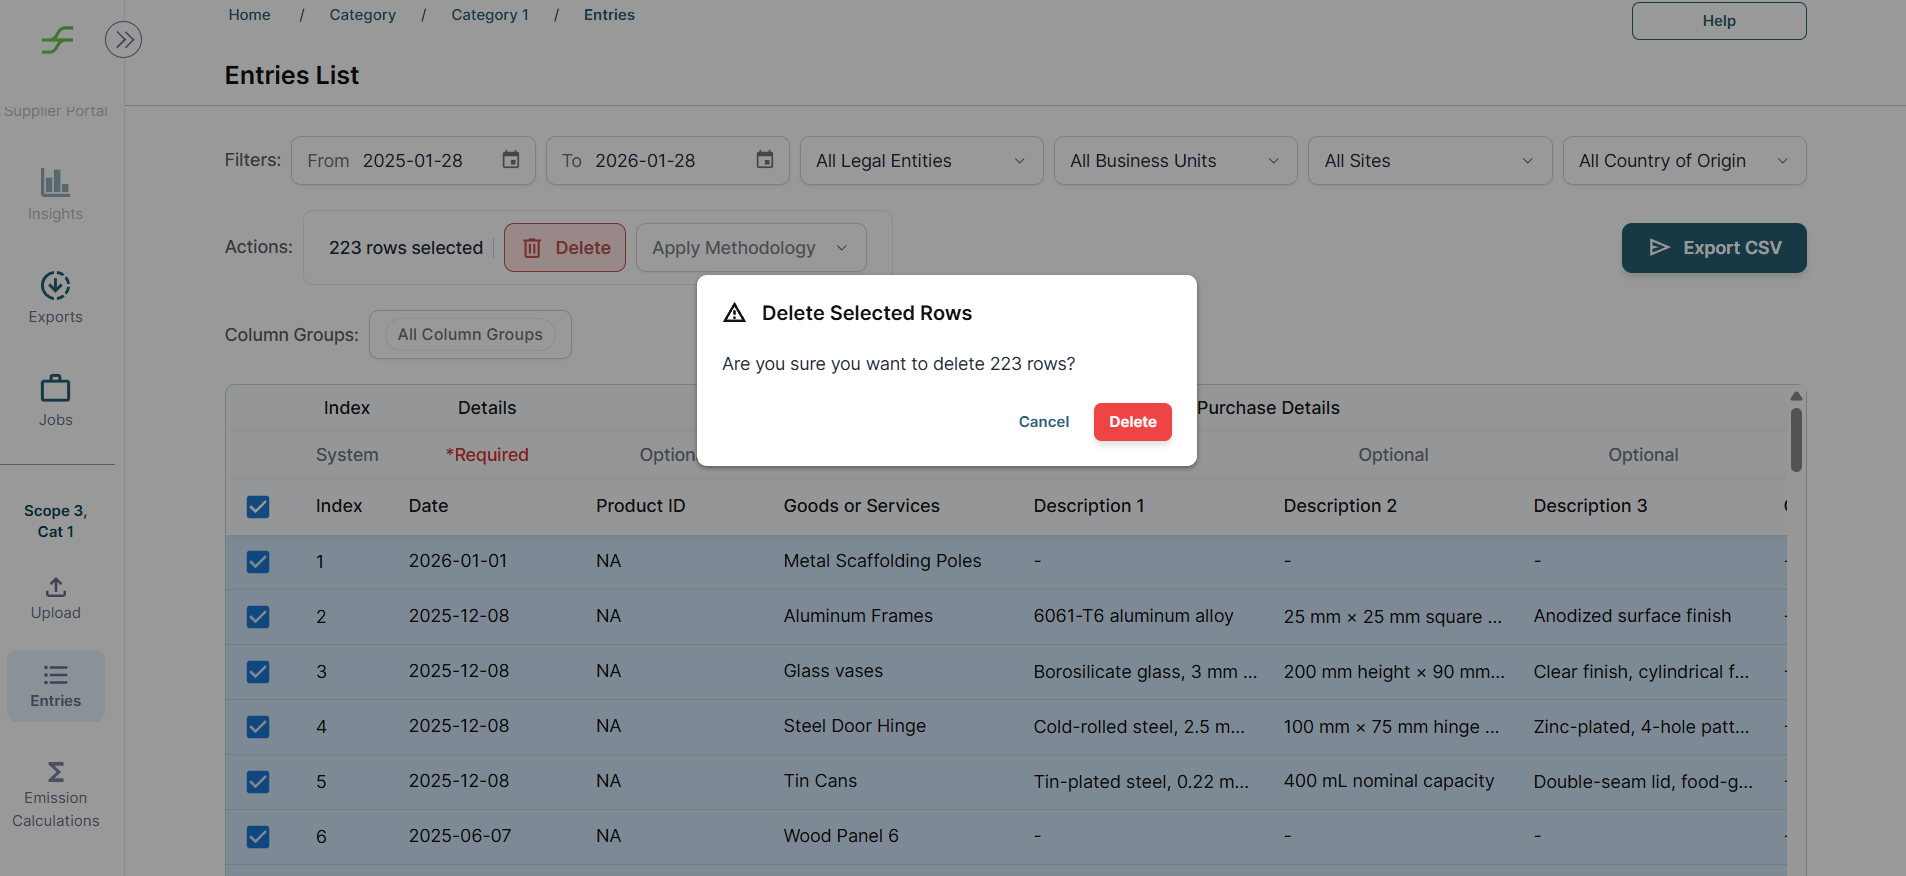Open calendar picker for From date
The width and height of the screenshot is (1906, 876).
511,160
